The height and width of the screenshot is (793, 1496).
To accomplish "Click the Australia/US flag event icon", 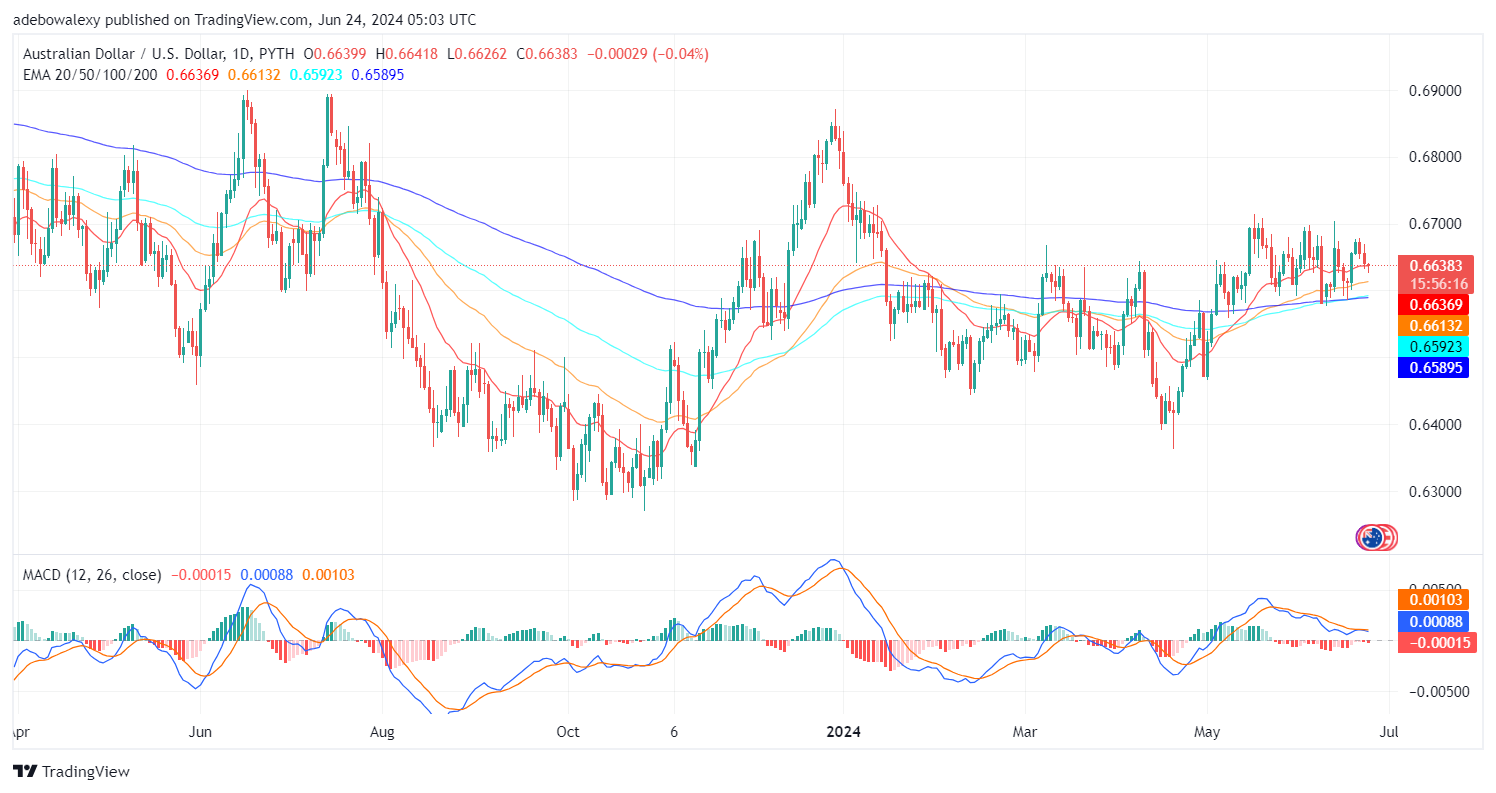I will coord(1376,537).
